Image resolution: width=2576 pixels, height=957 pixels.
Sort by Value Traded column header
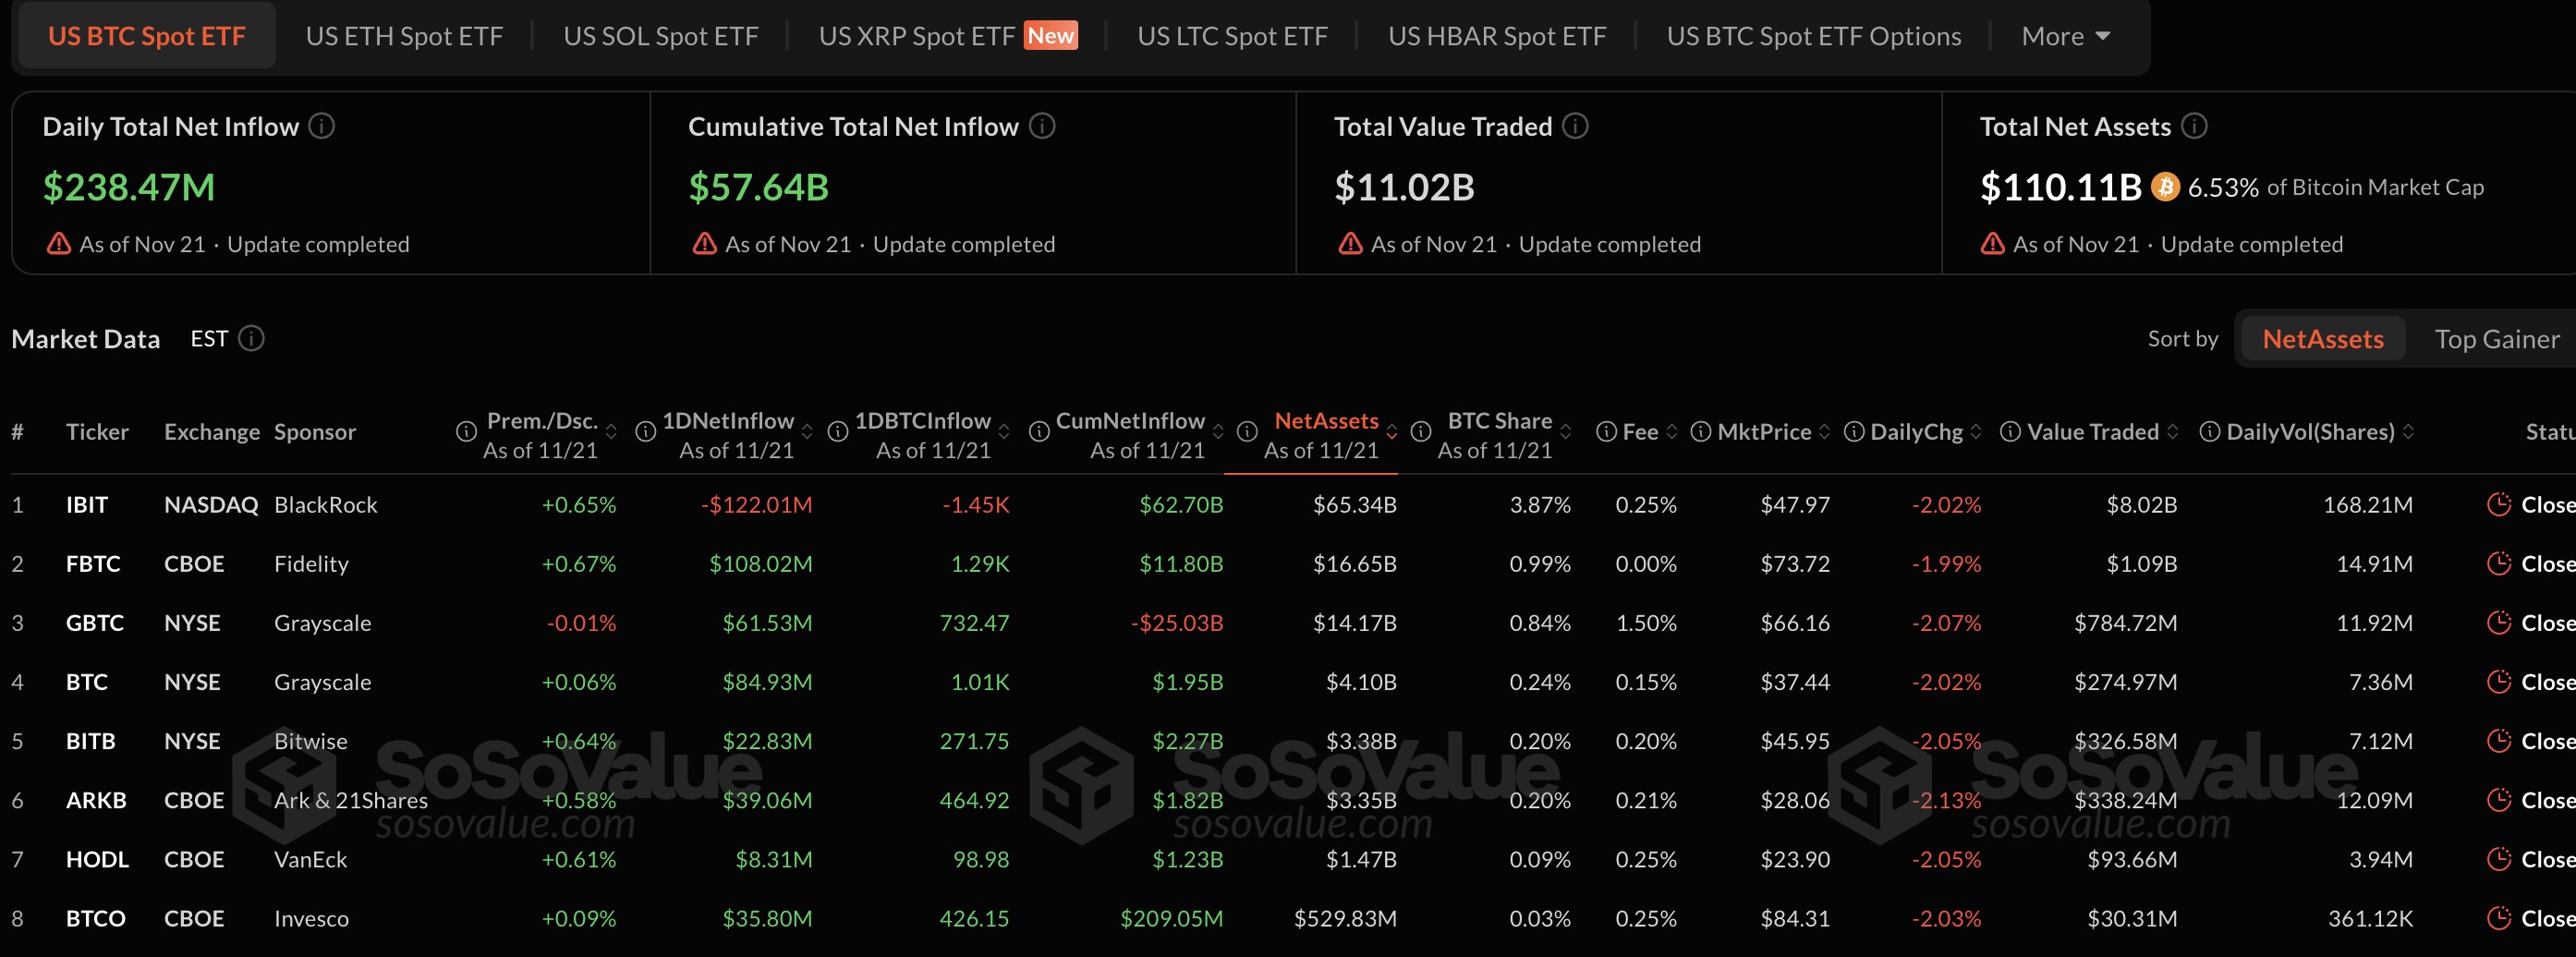2092,432
